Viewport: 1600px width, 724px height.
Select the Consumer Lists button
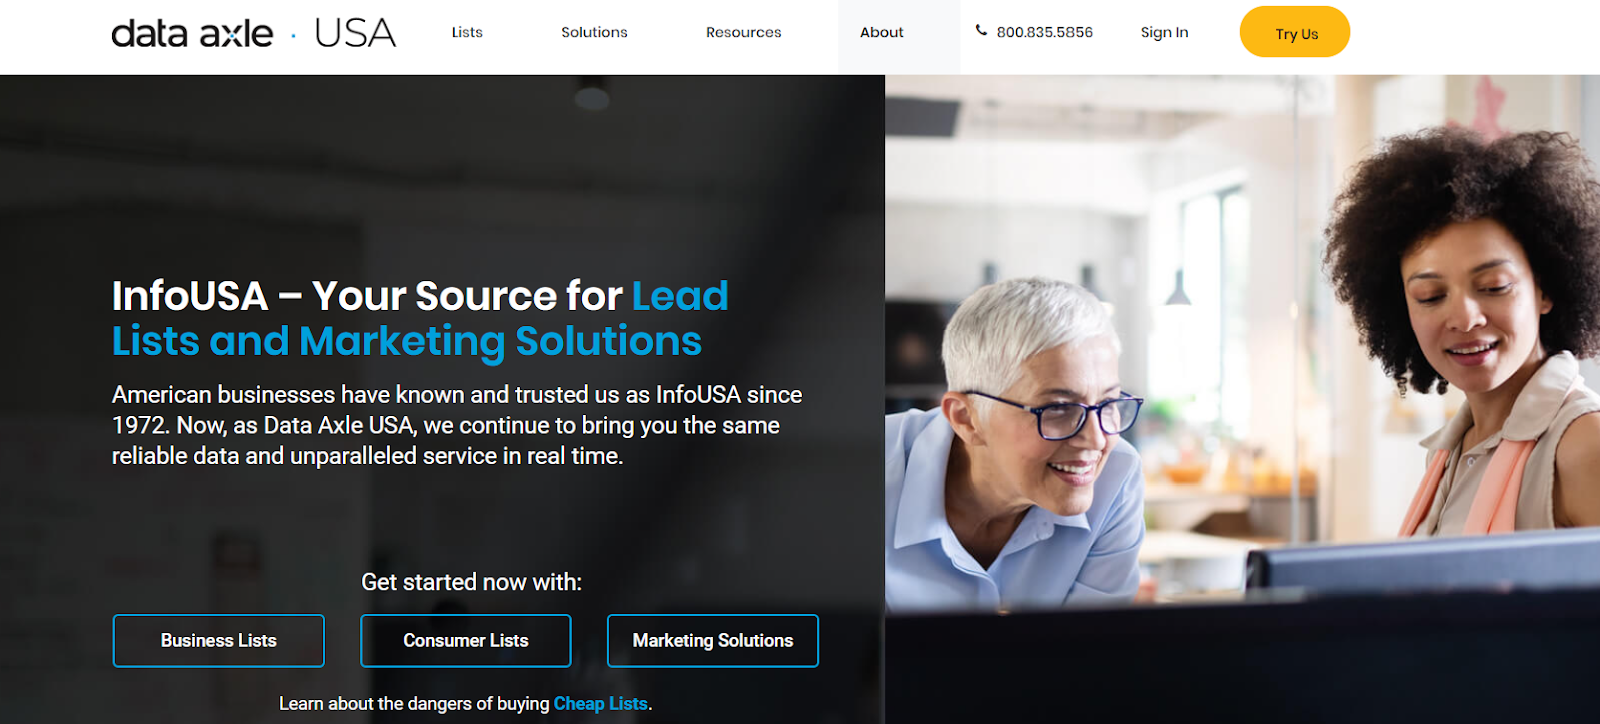click(x=466, y=641)
